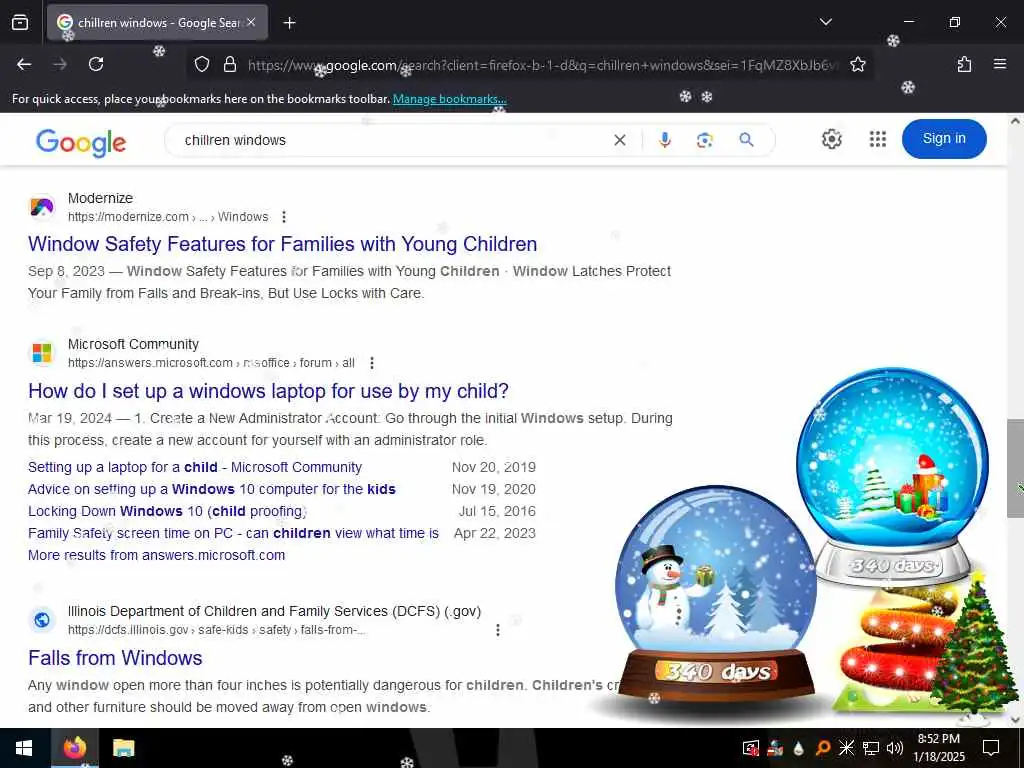
Task: Open Firefox application hamburger menu
Action: 999,64
